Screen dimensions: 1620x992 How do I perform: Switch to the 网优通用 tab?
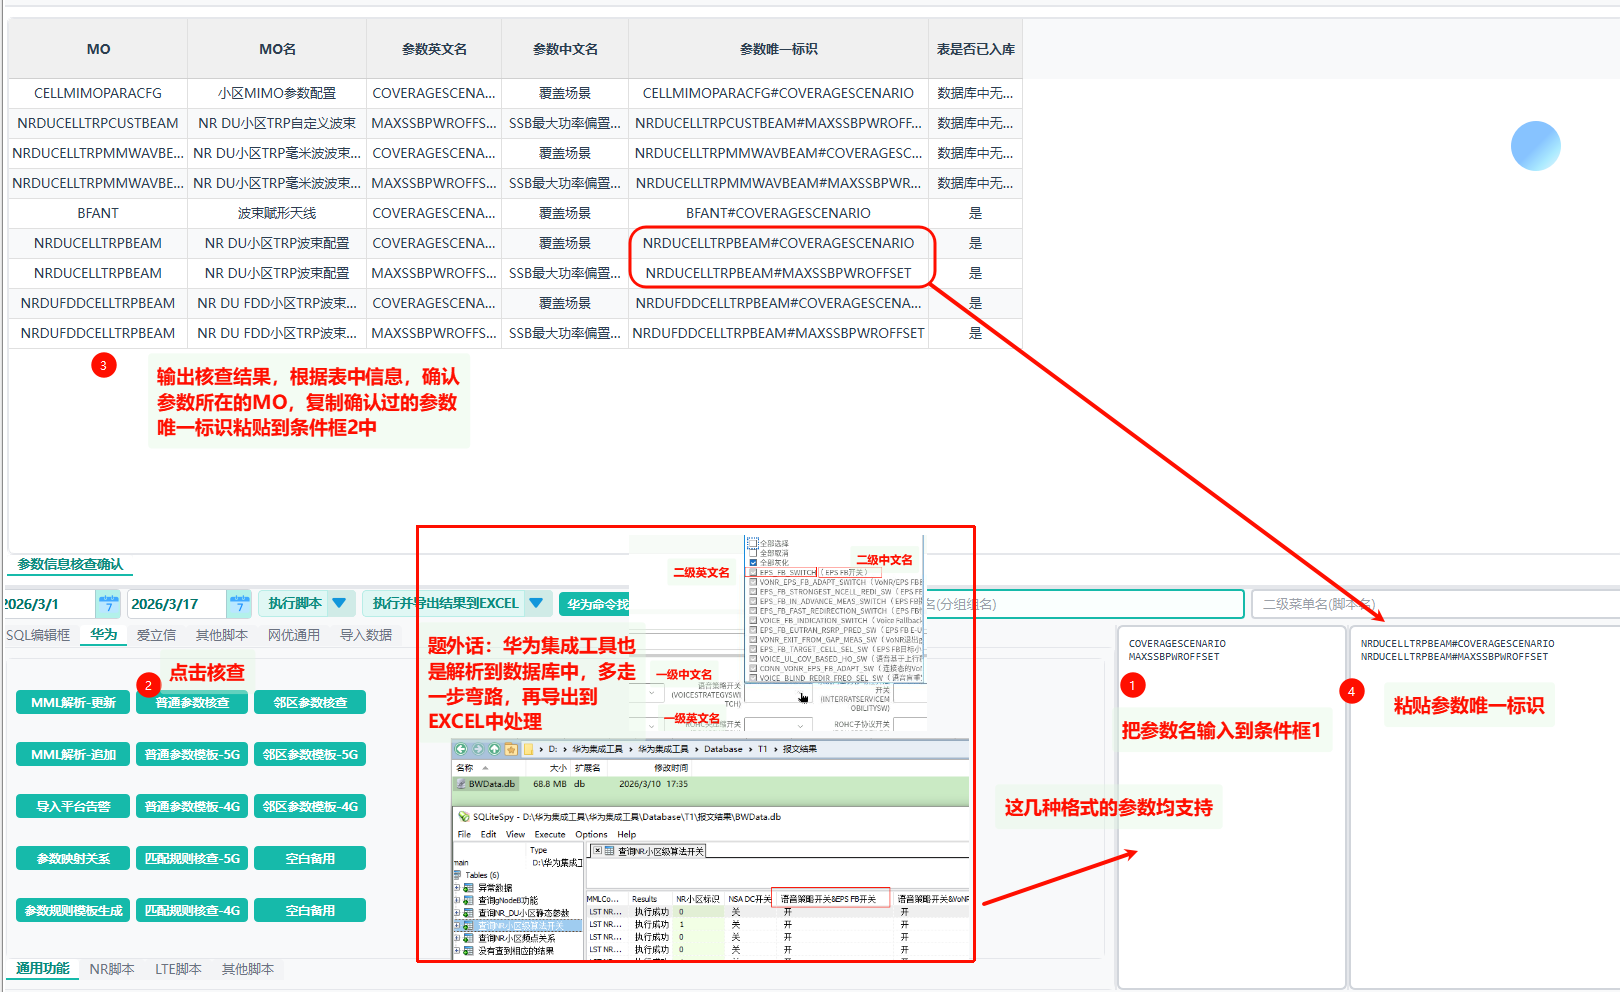click(x=294, y=635)
